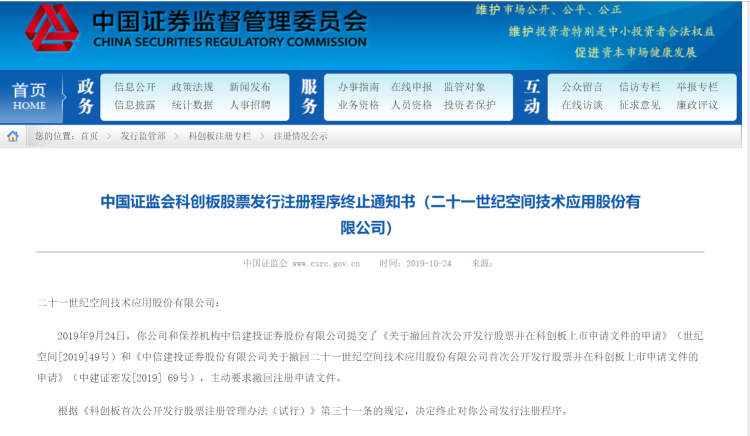The image size is (750, 436).
Task: Open 在线访谈 menu item
Action: [582, 105]
